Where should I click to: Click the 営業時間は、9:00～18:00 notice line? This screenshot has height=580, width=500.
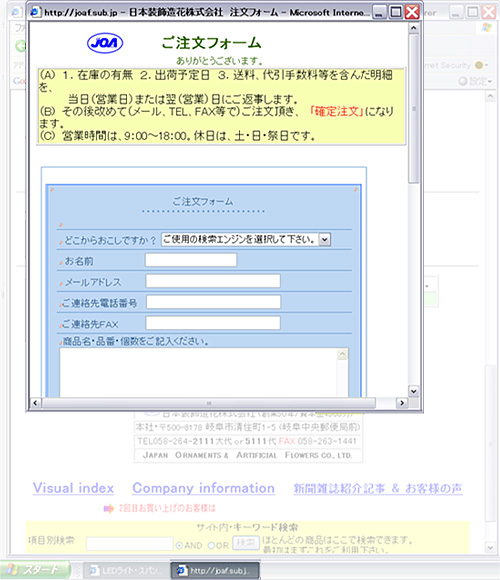click(x=177, y=136)
